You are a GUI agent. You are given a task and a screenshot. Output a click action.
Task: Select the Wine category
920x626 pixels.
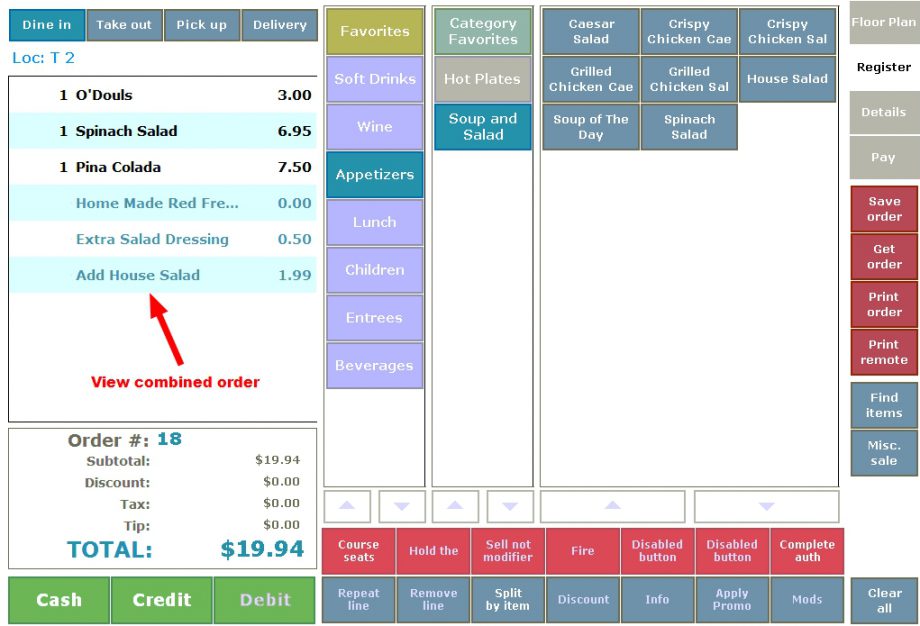tap(374, 126)
